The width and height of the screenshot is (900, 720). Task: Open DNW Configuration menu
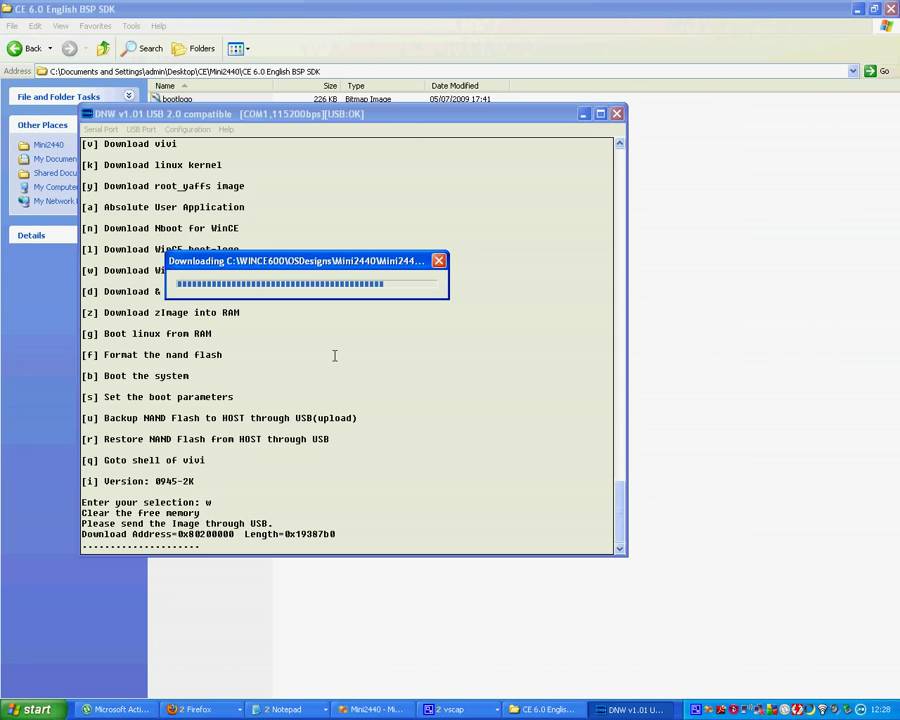[x=188, y=130]
